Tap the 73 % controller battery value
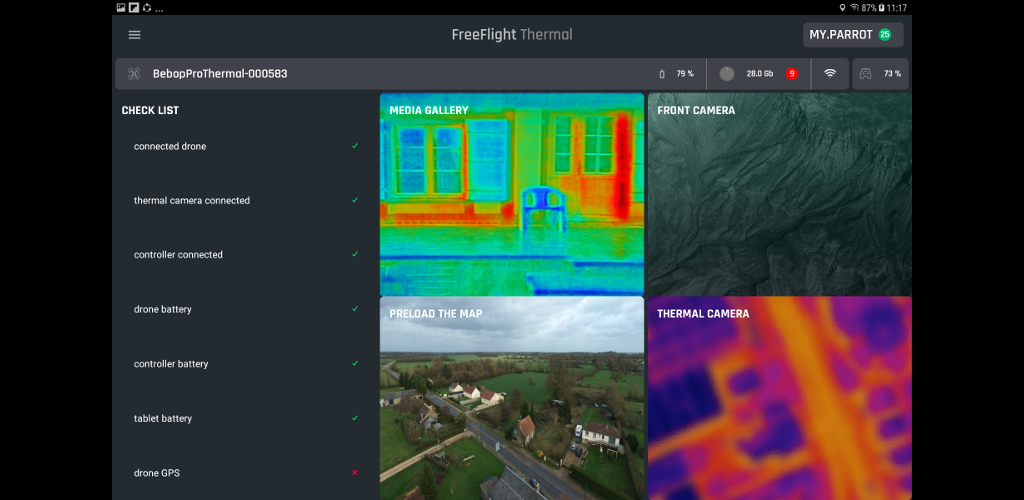This screenshot has width=1024, height=500. [x=892, y=74]
